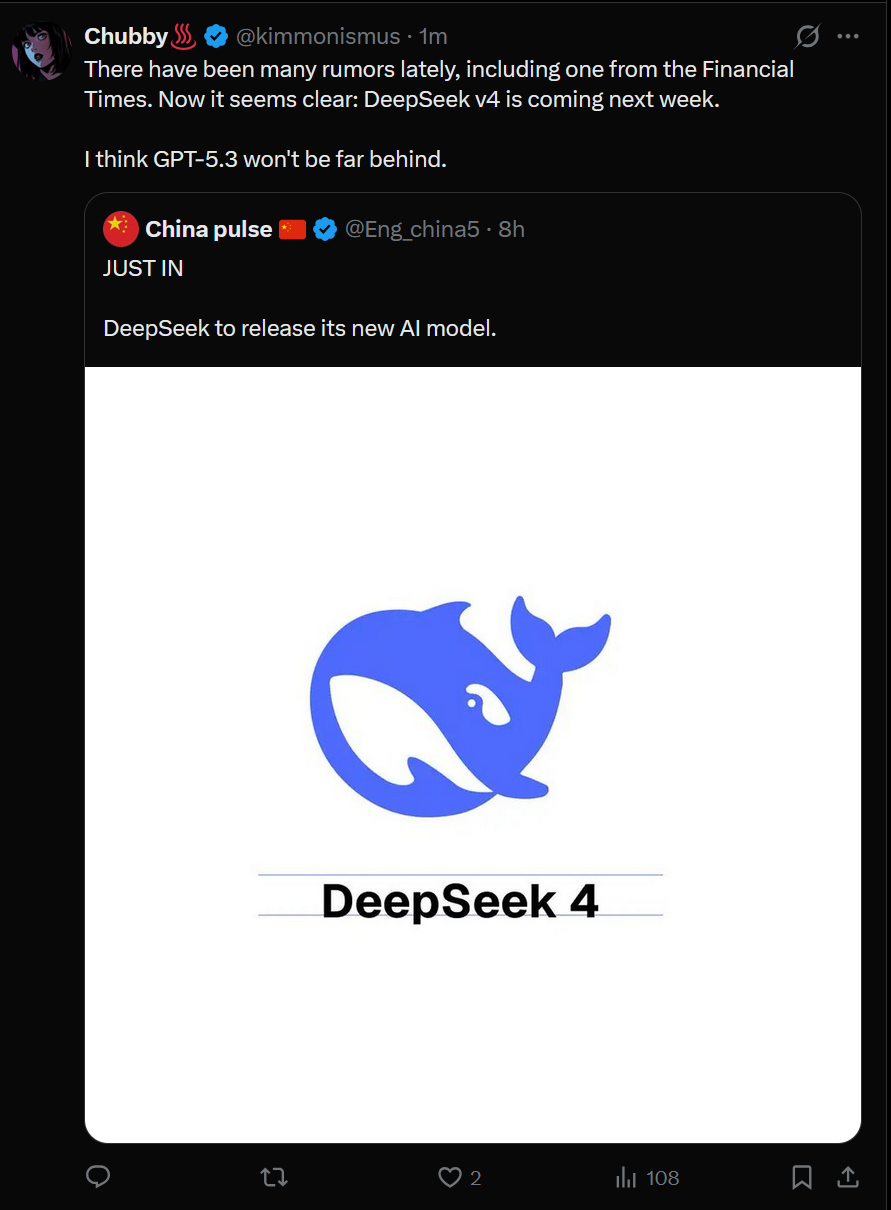This screenshot has width=891, height=1210.
Task: Click Chubby's blue verified badge
Action: 216,37
